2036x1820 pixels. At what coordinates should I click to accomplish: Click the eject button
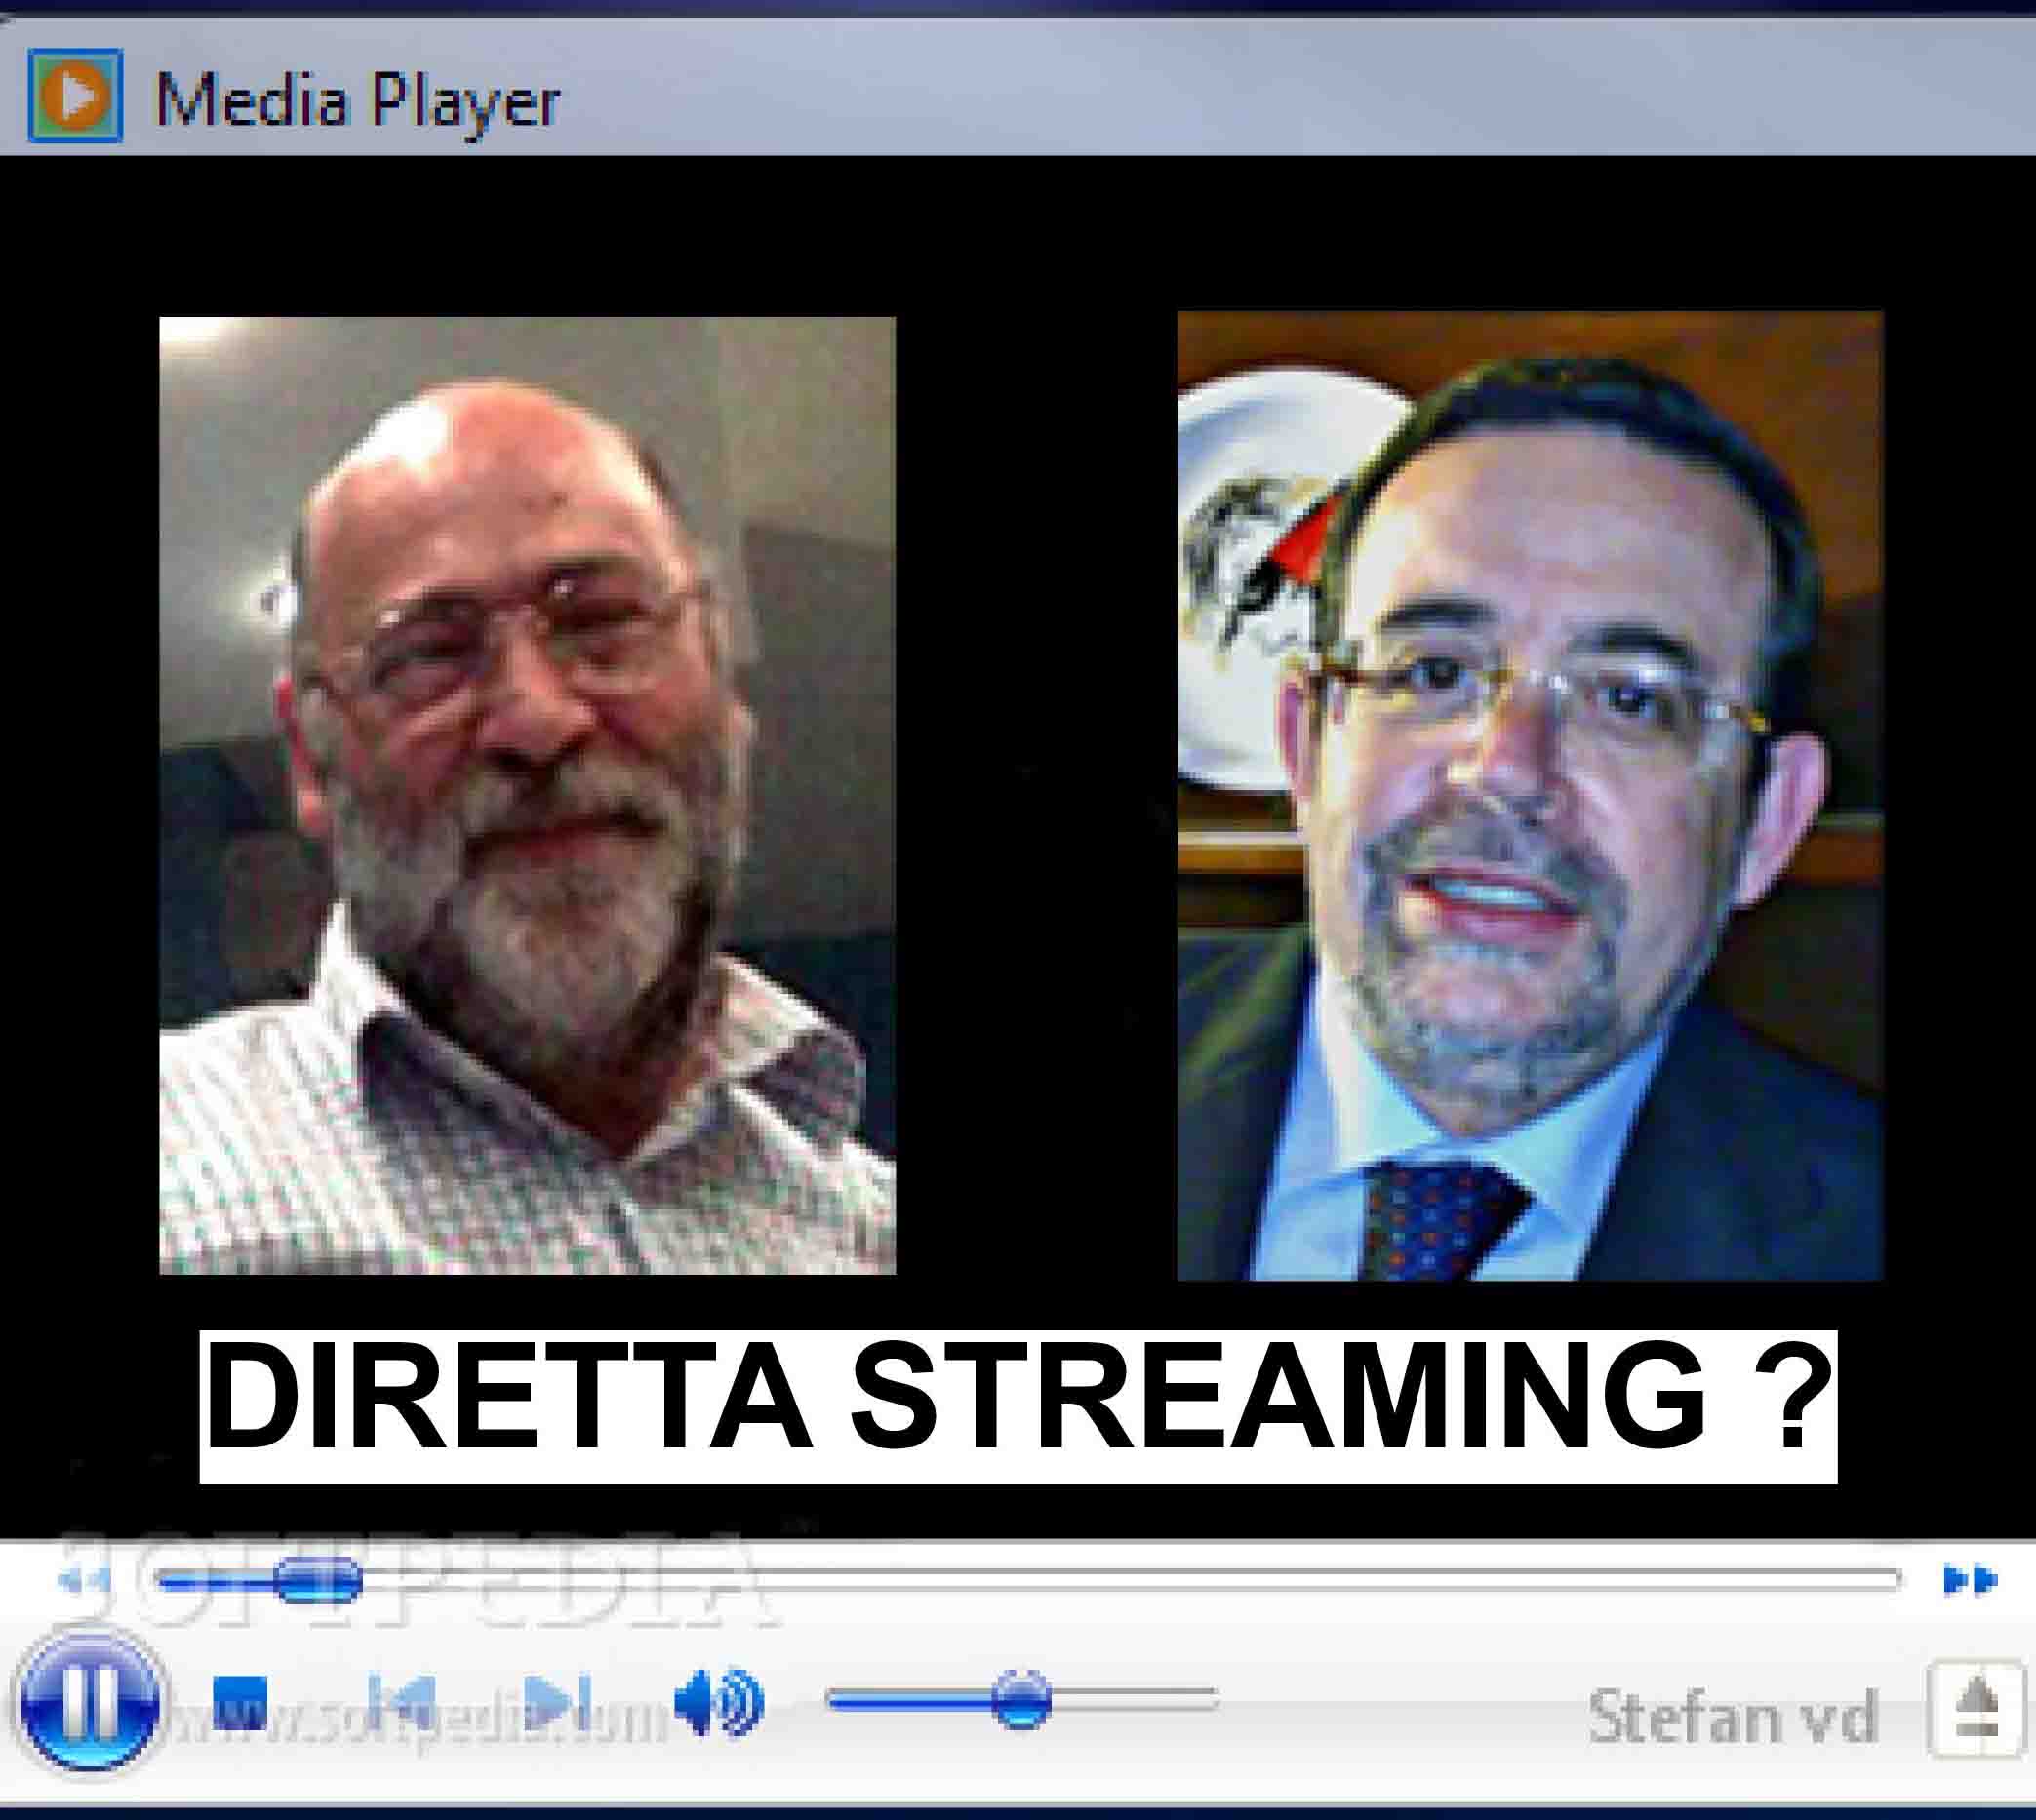[x=1977, y=1707]
